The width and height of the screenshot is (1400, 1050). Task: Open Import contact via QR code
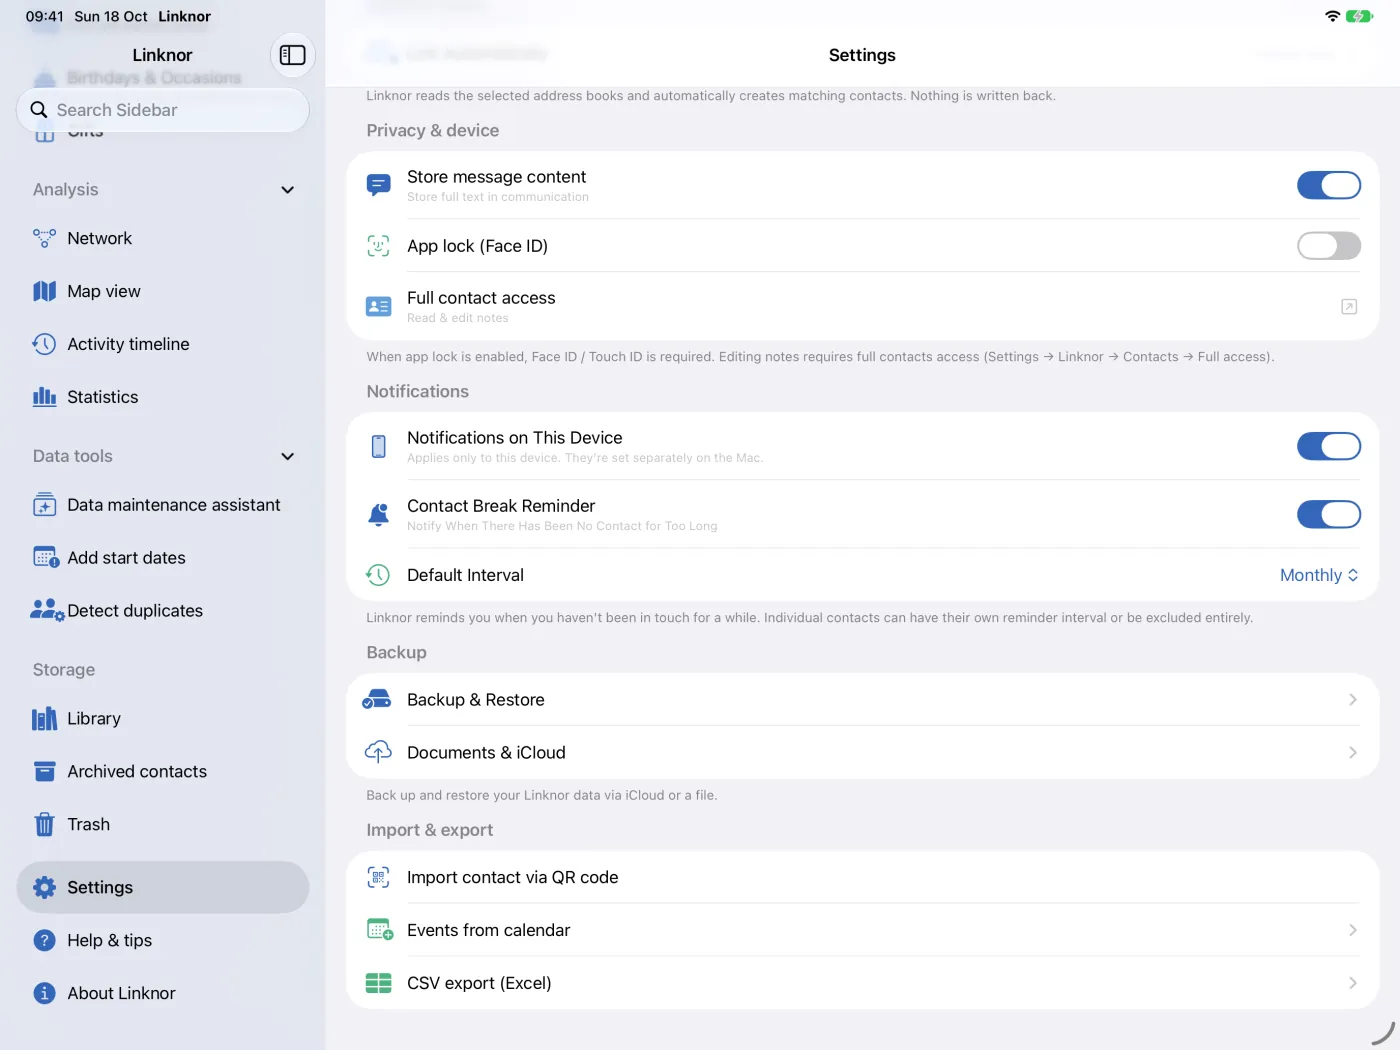click(x=862, y=878)
